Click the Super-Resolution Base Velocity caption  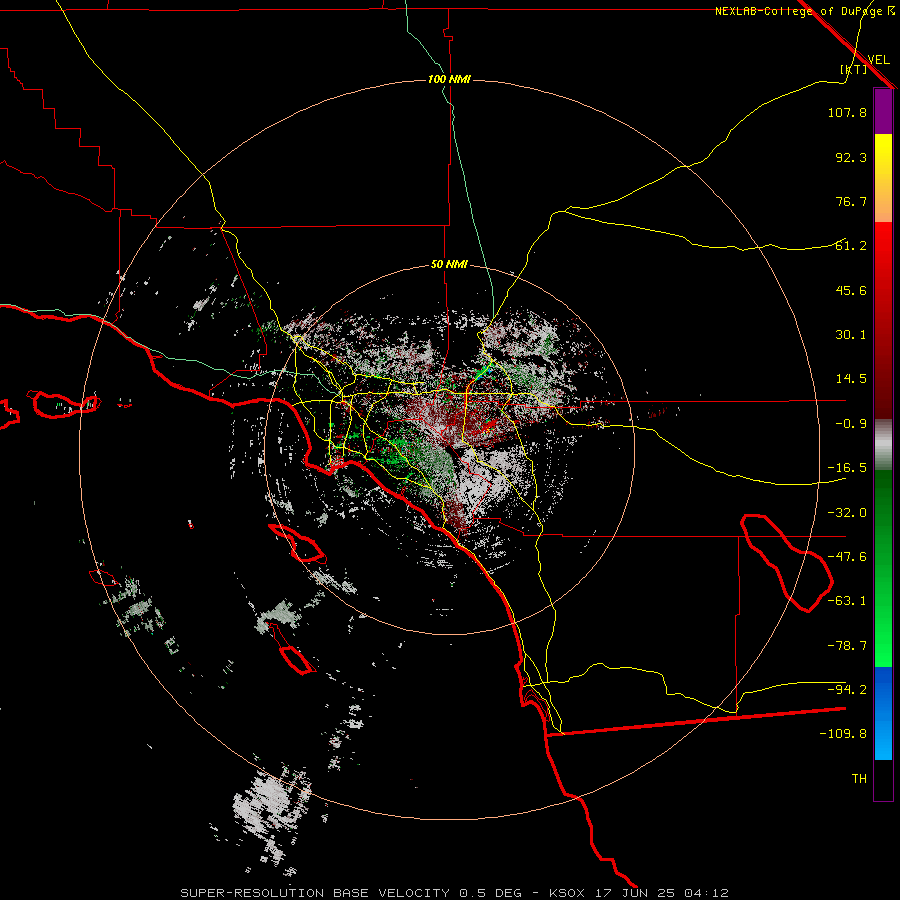click(455, 893)
